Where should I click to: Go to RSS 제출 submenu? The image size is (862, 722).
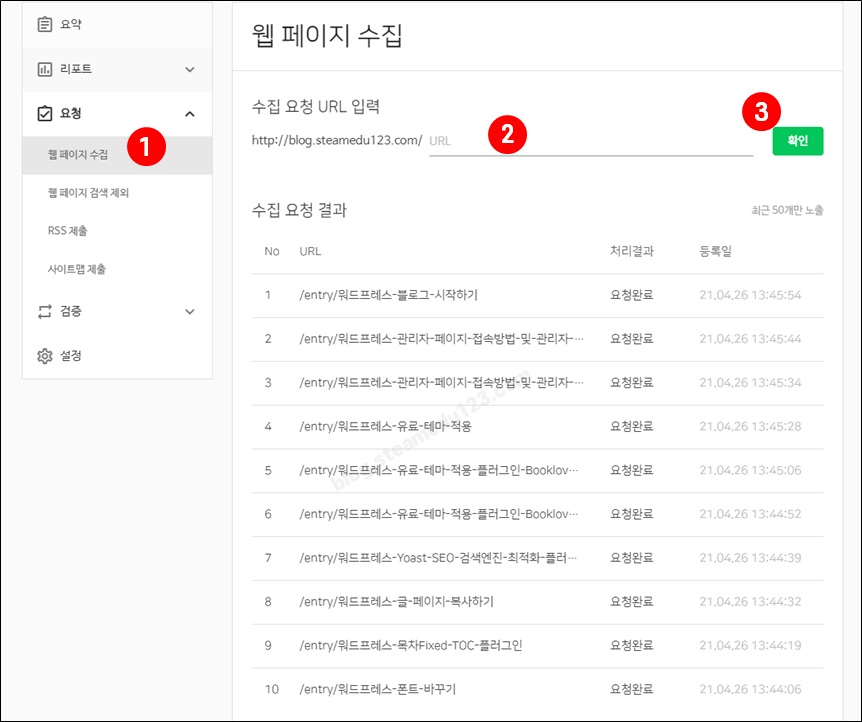tap(68, 230)
